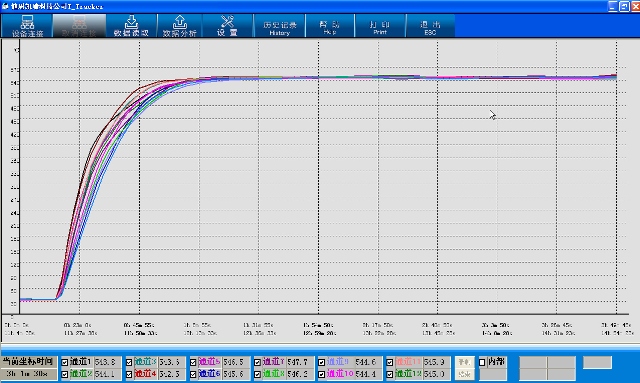Toggle the 通道7 channel checkbox

tap(257, 362)
